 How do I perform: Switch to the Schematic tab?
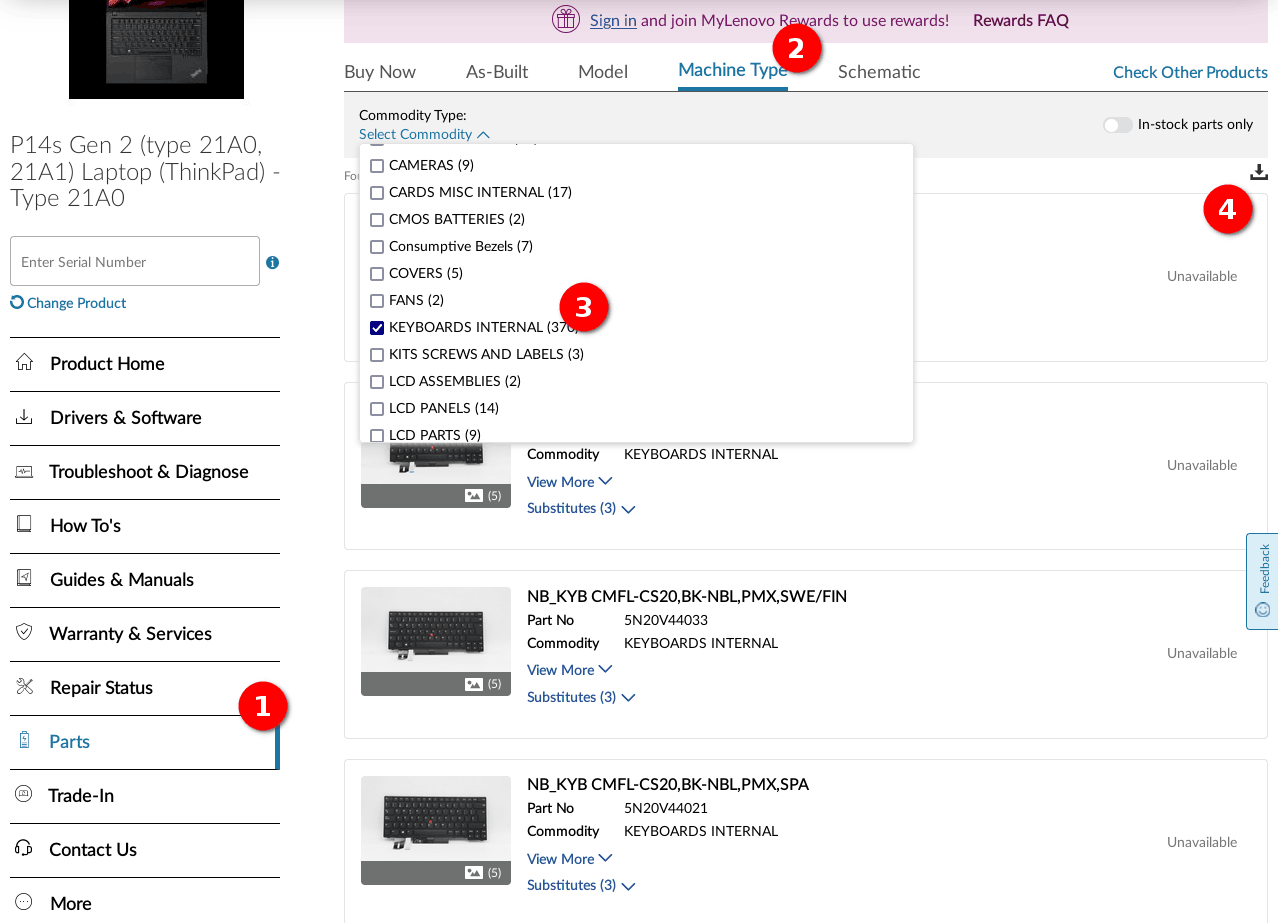pos(879,72)
